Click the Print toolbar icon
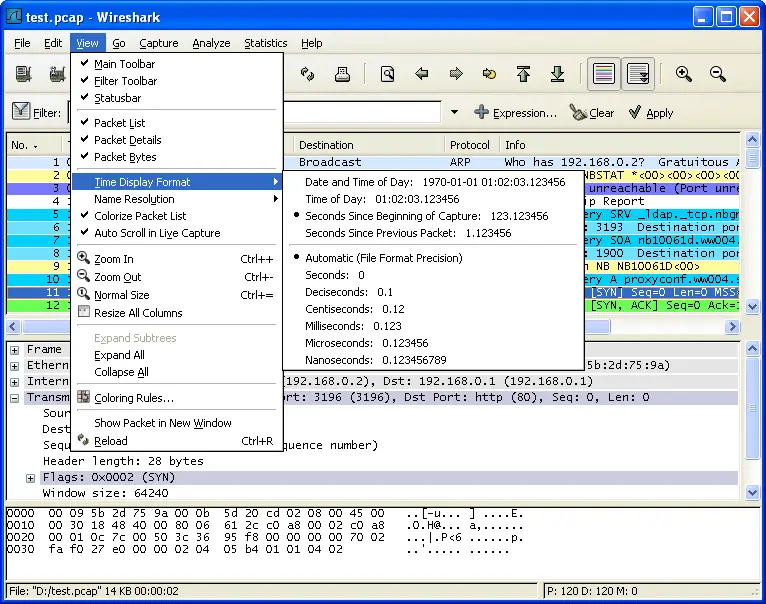The image size is (766, 604). 341,74
